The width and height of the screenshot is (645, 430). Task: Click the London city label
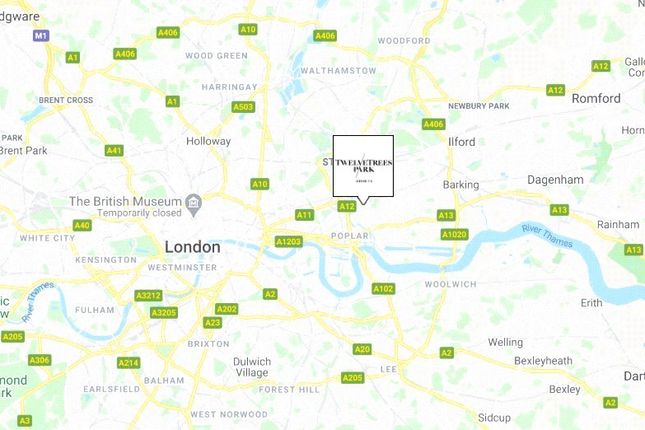[193, 247]
